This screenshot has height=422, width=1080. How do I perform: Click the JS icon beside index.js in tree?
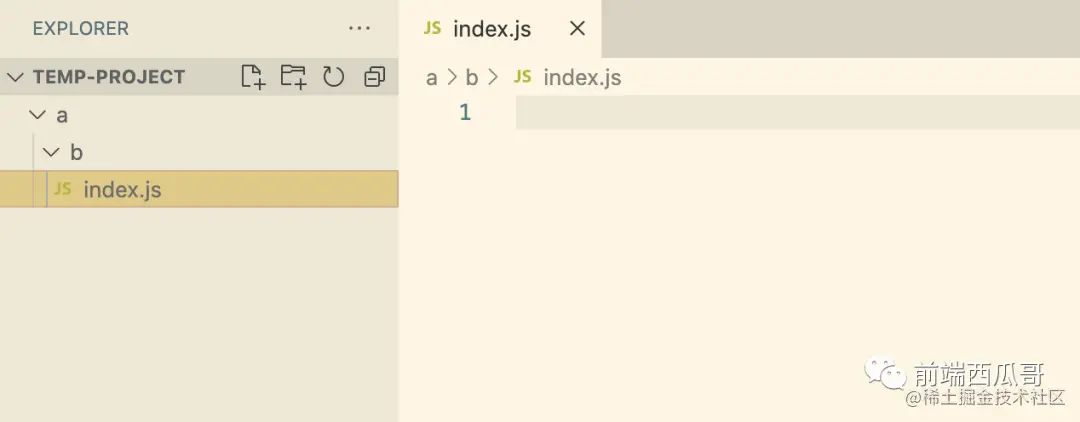tap(63, 189)
